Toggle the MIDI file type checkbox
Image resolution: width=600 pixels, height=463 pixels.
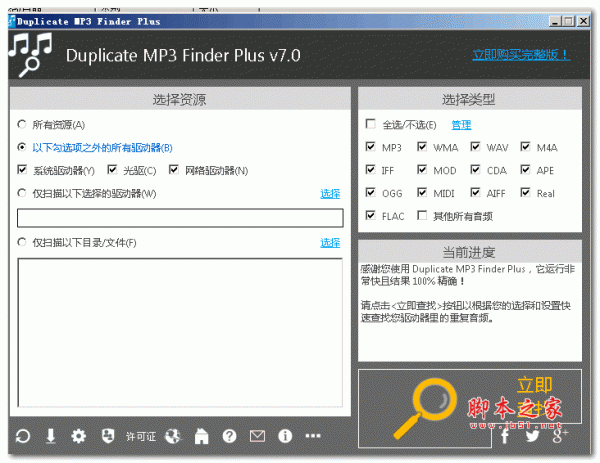coord(422,192)
